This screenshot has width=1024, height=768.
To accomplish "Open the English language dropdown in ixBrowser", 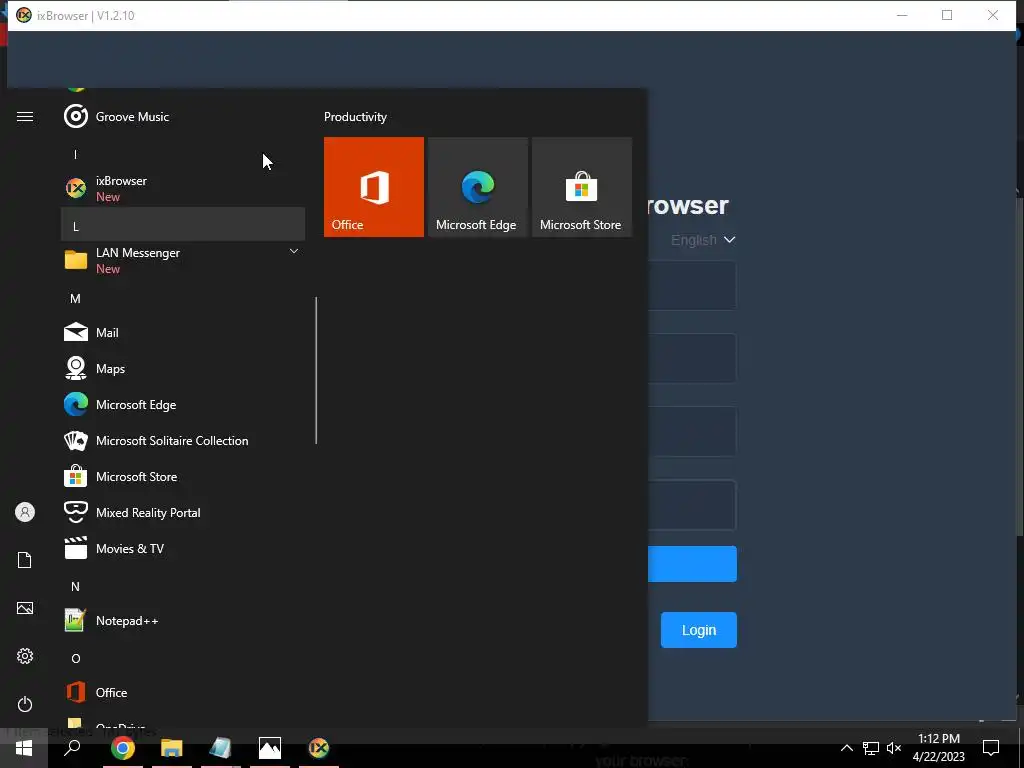I will (703, 240).
